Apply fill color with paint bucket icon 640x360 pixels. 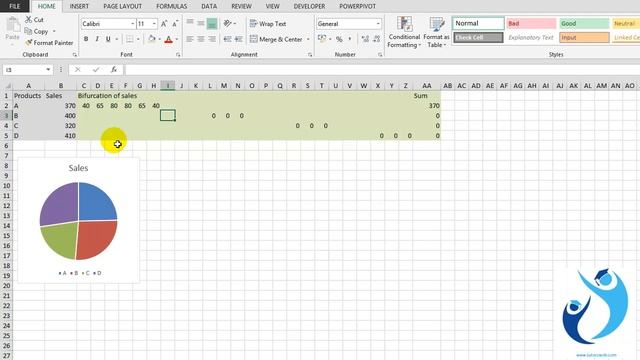151,39
